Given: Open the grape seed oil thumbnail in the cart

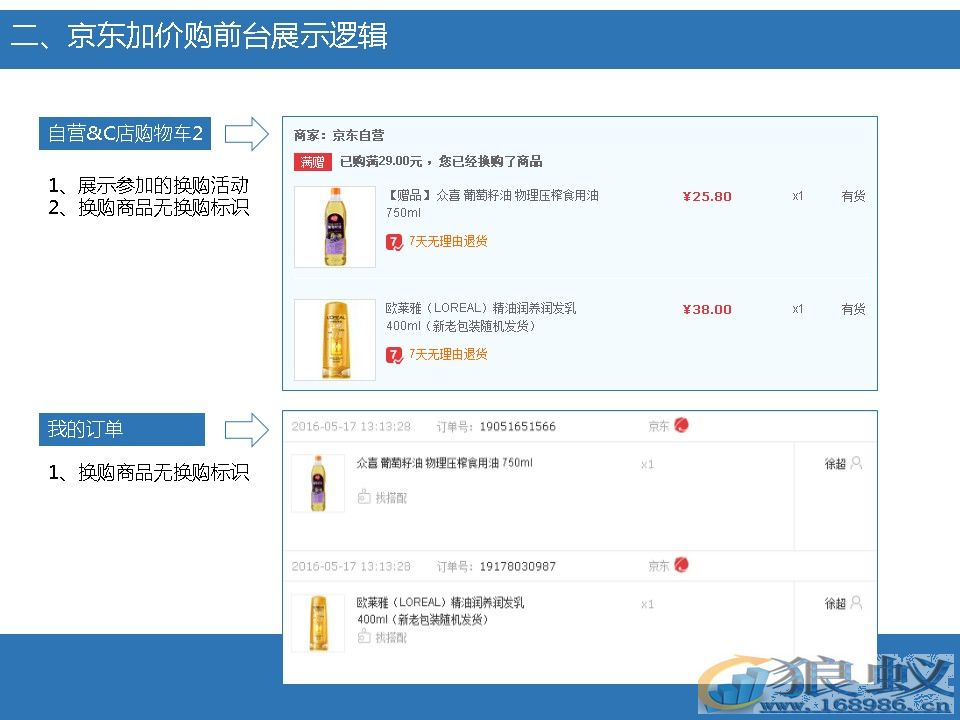Looking at the screenshot, I should click(x=335, y=227).
